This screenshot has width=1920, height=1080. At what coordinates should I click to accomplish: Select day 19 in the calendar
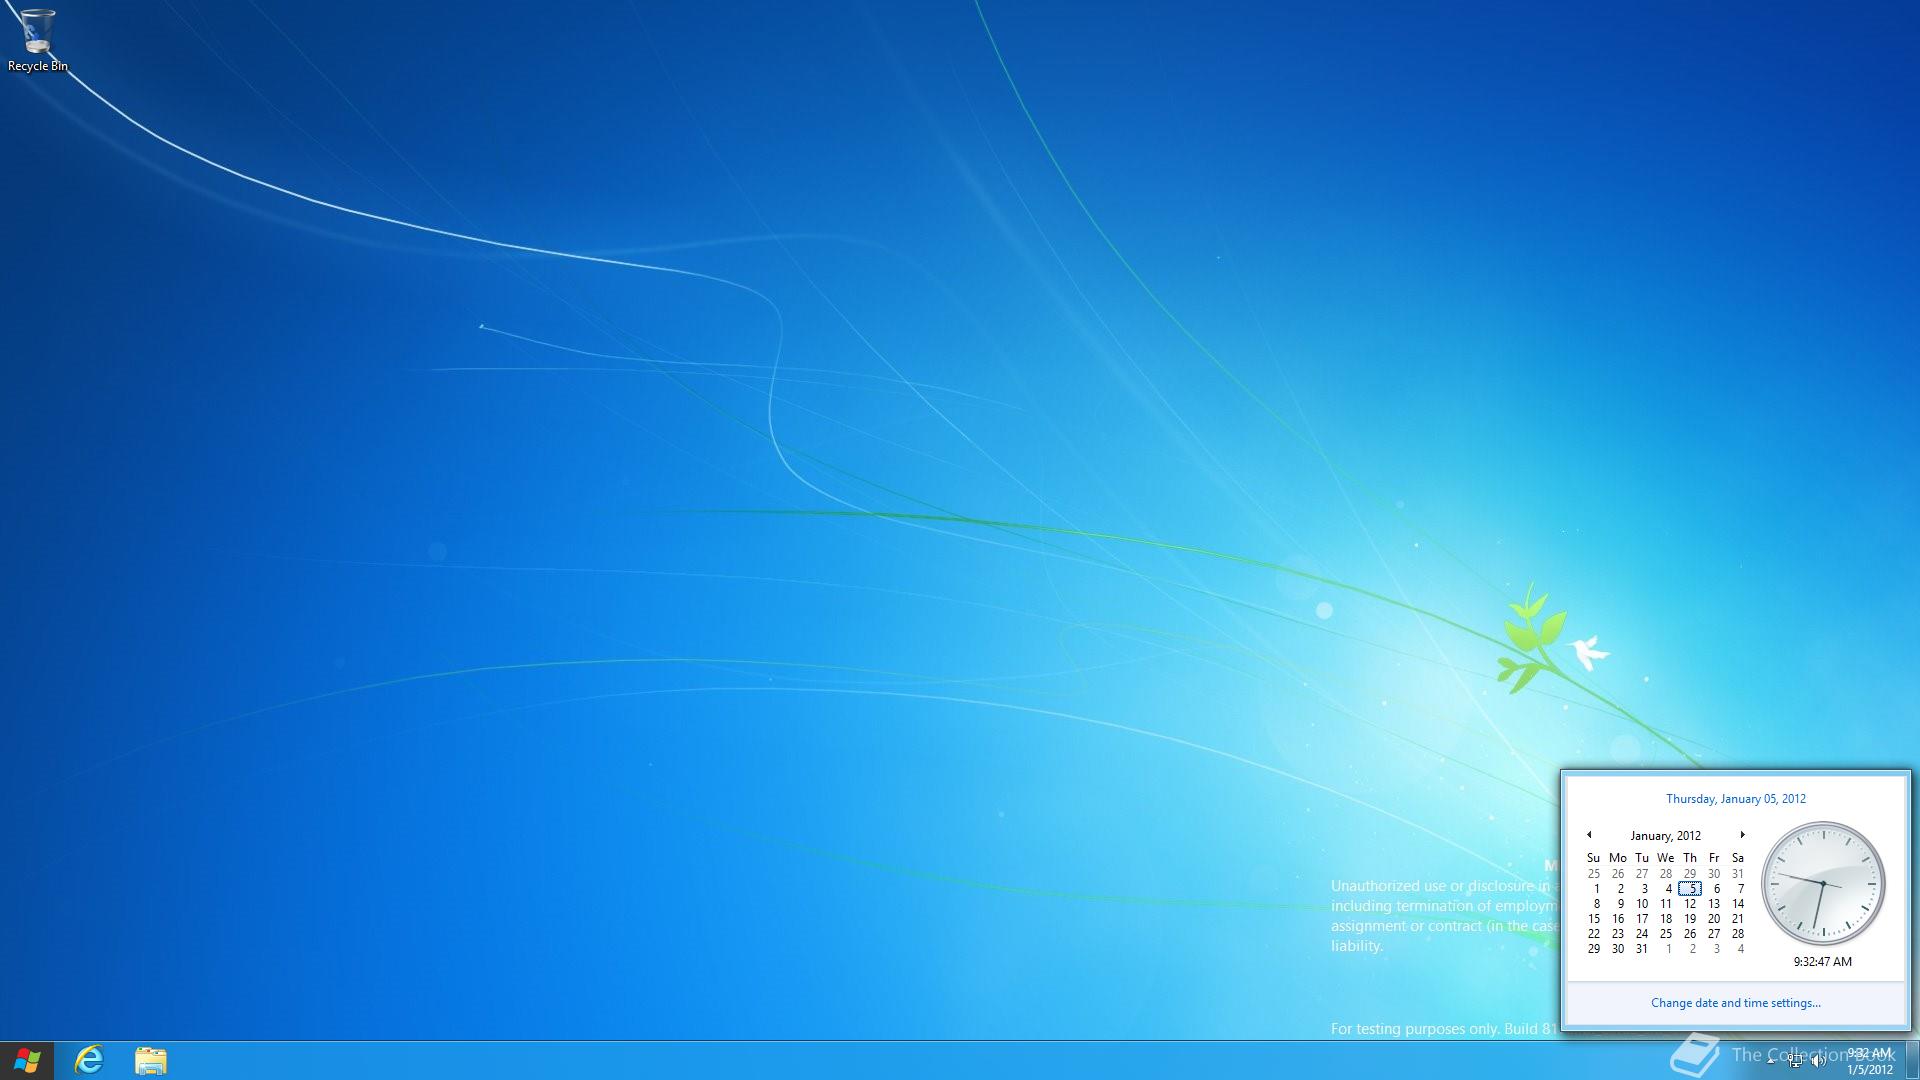[x=1690, y=919]
